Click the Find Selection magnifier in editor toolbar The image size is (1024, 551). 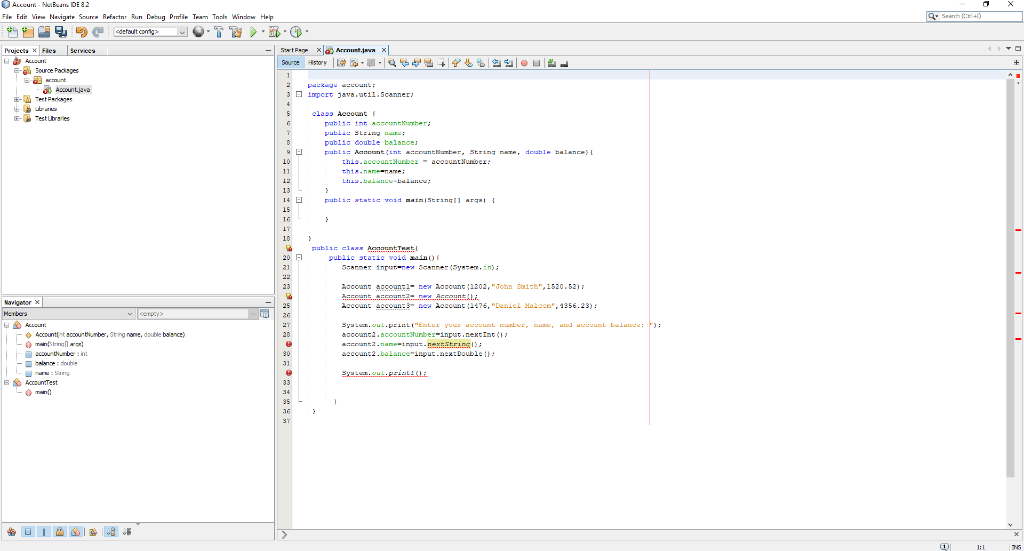coord(392,62)
